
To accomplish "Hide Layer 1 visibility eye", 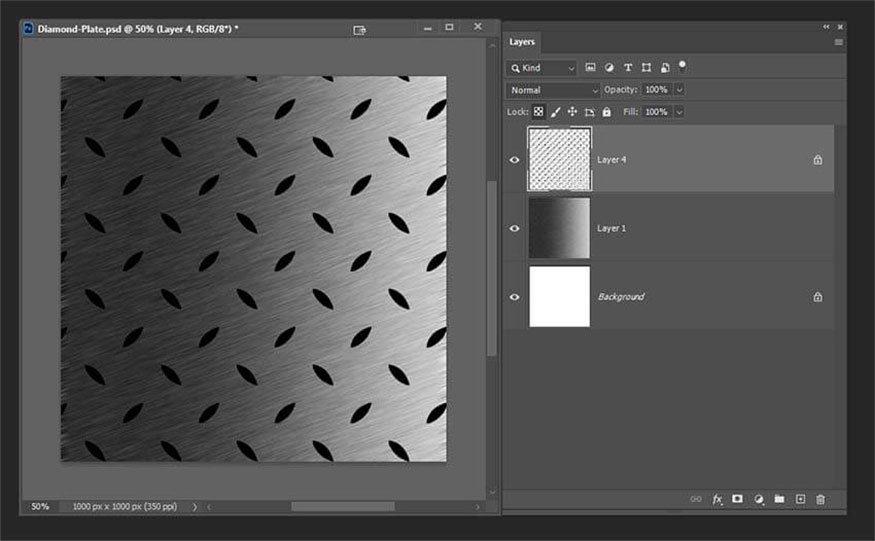I will (515, 228).
